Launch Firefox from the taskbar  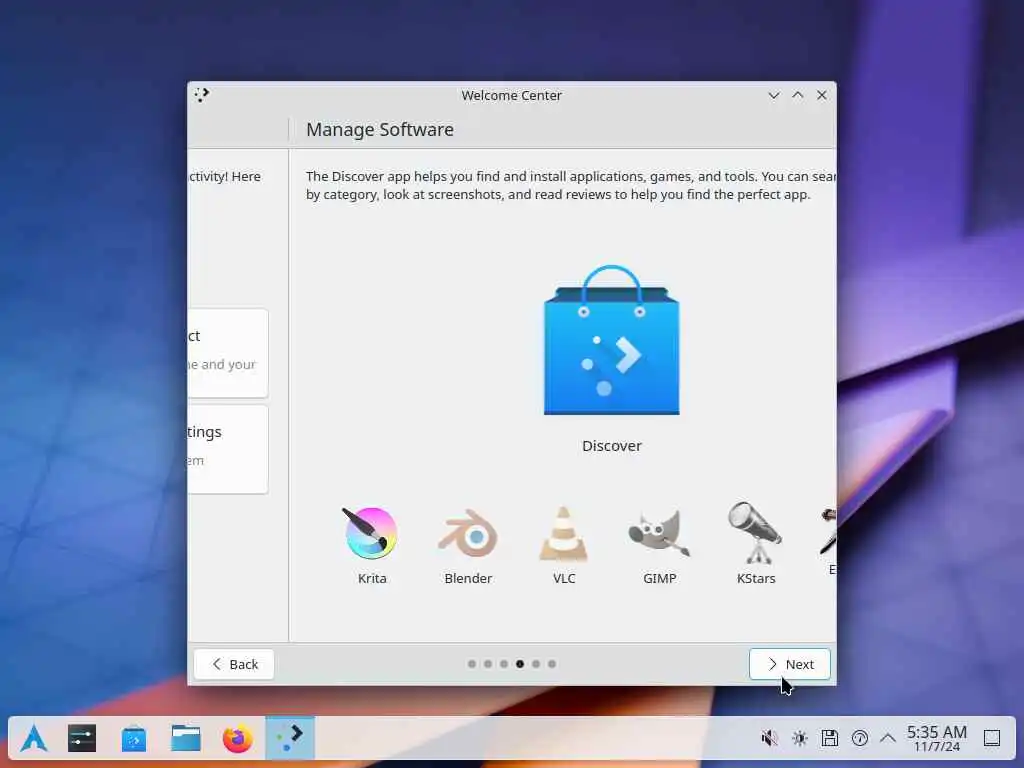click(237, 739)
